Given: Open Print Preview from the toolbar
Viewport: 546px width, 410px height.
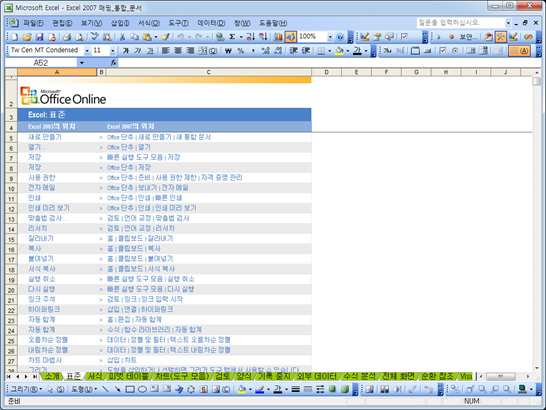Looking at the screenshot, I should click(80, 37).
